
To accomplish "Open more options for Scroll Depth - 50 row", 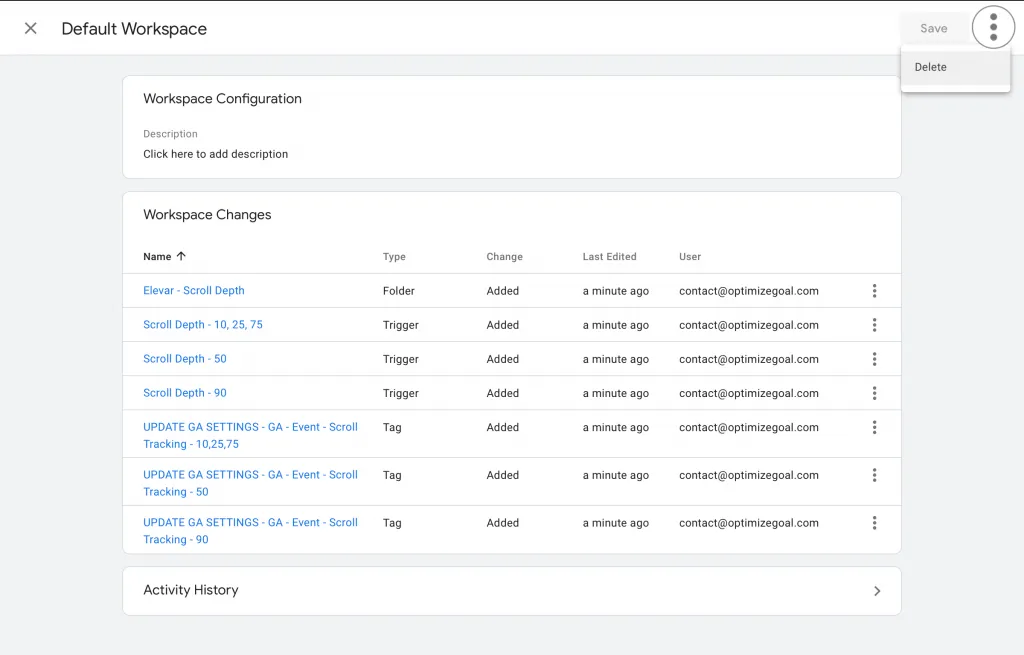I will coord(874,359).
